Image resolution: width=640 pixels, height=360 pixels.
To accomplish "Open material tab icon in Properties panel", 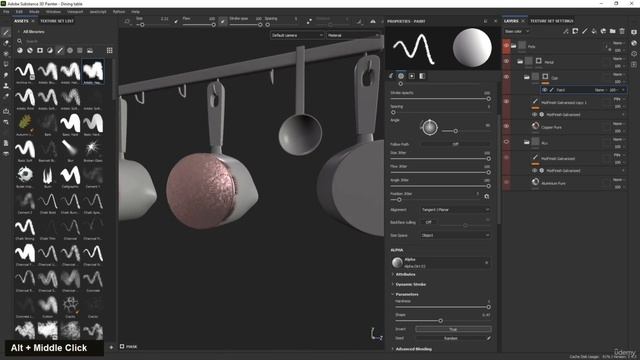I will click(422, 76).
